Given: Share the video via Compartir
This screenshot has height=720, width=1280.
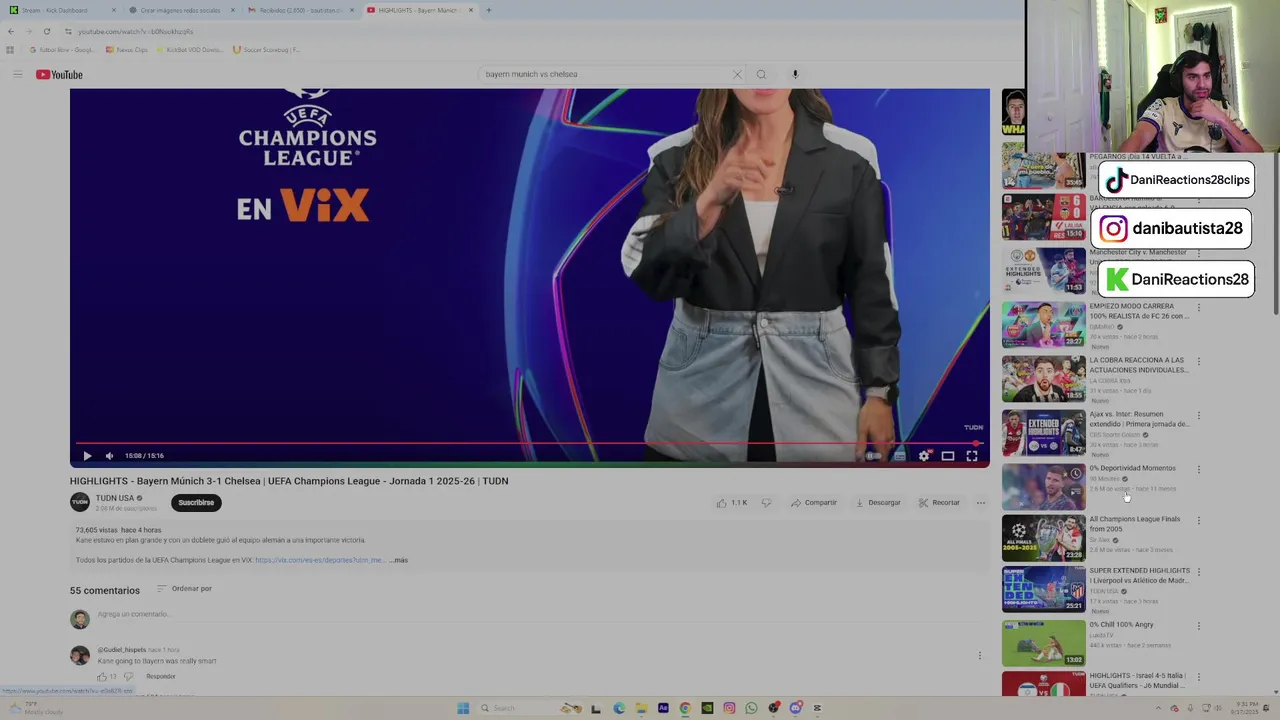Looking at the screenshot, I should [813, 503].
